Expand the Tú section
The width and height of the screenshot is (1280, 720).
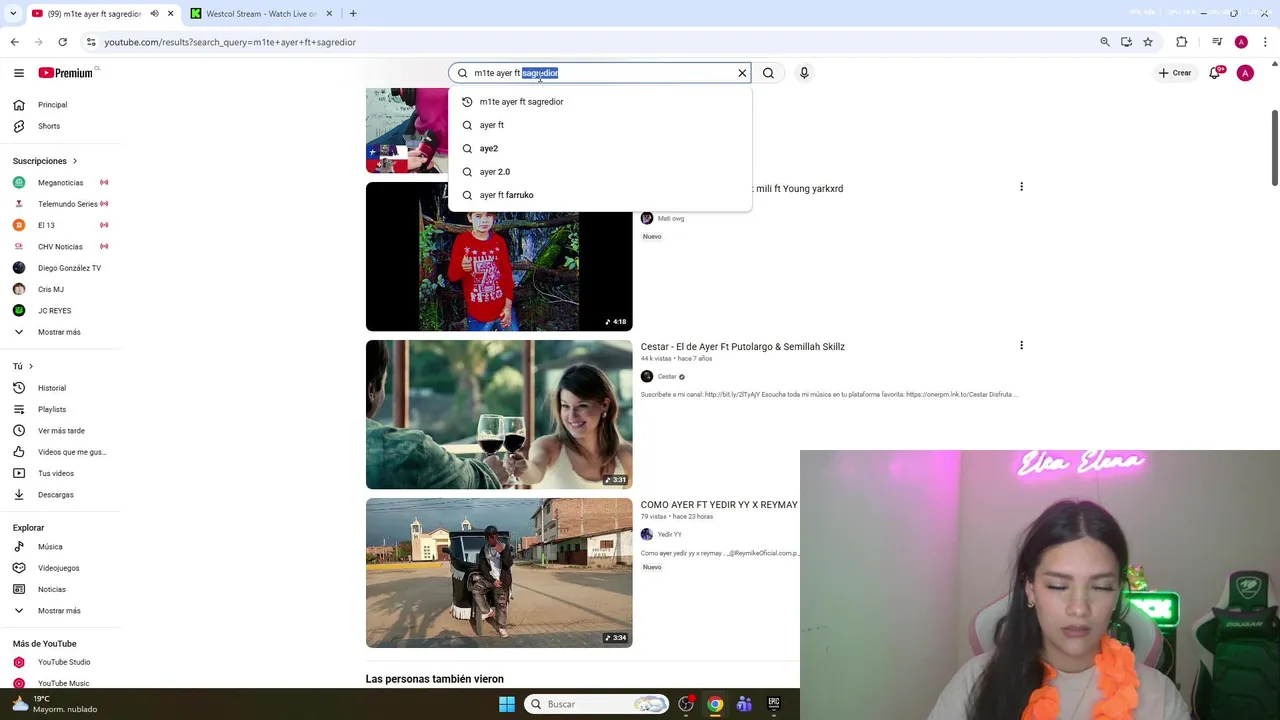pyautogui.click(x=23, y=366)
